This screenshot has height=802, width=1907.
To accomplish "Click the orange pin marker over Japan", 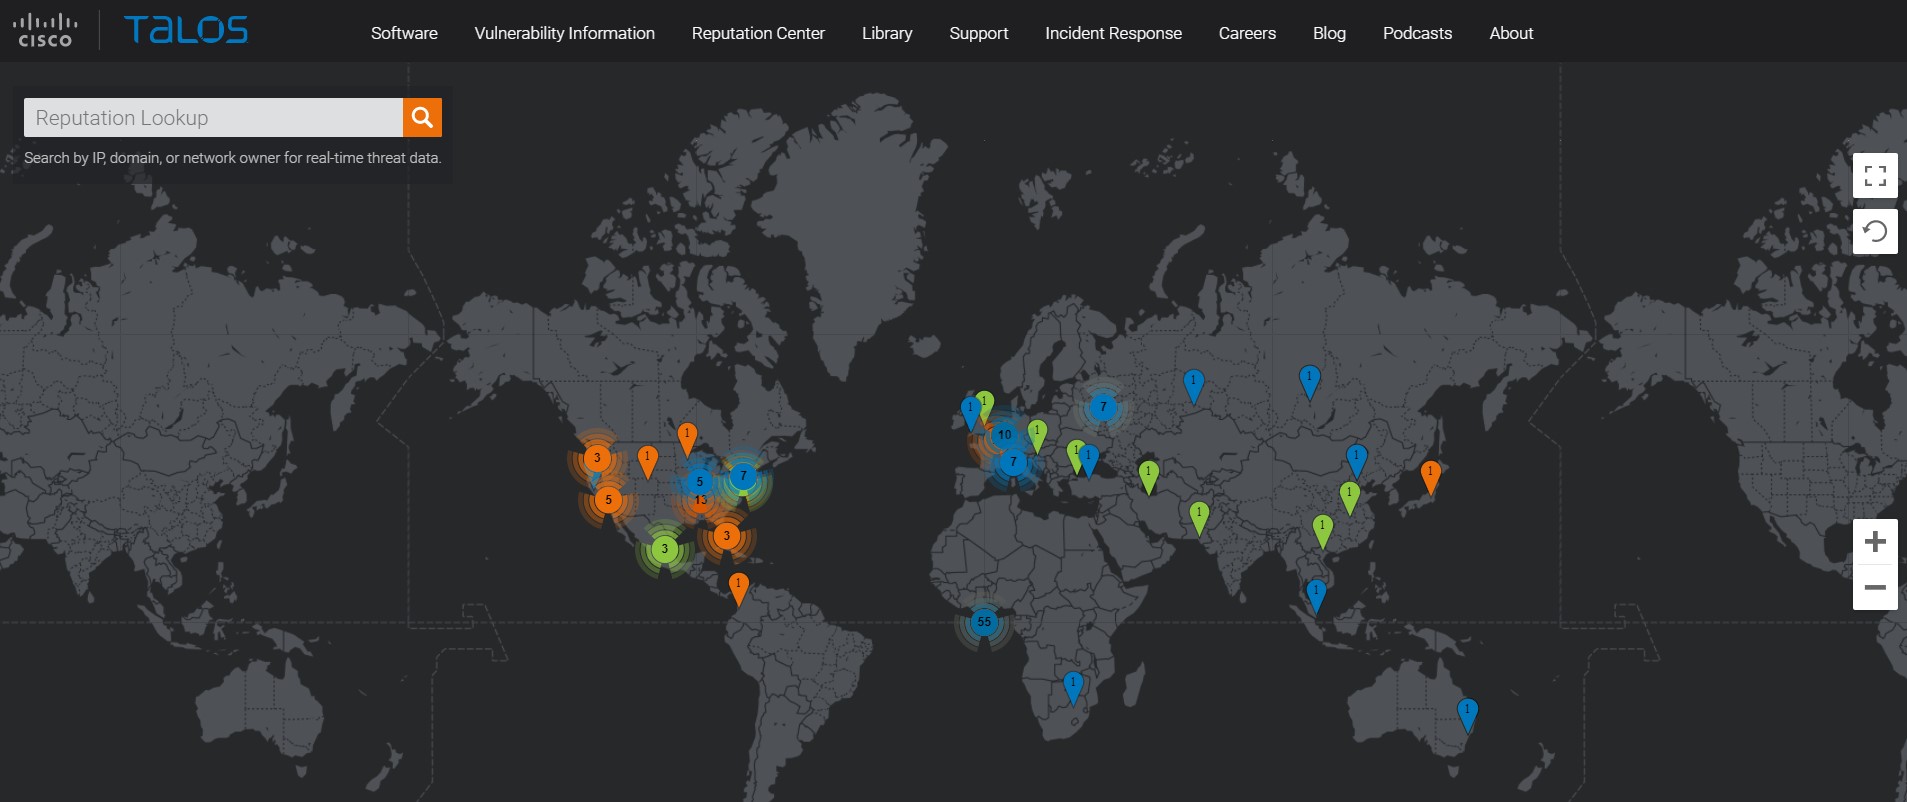I will (x=1430, y=475).
